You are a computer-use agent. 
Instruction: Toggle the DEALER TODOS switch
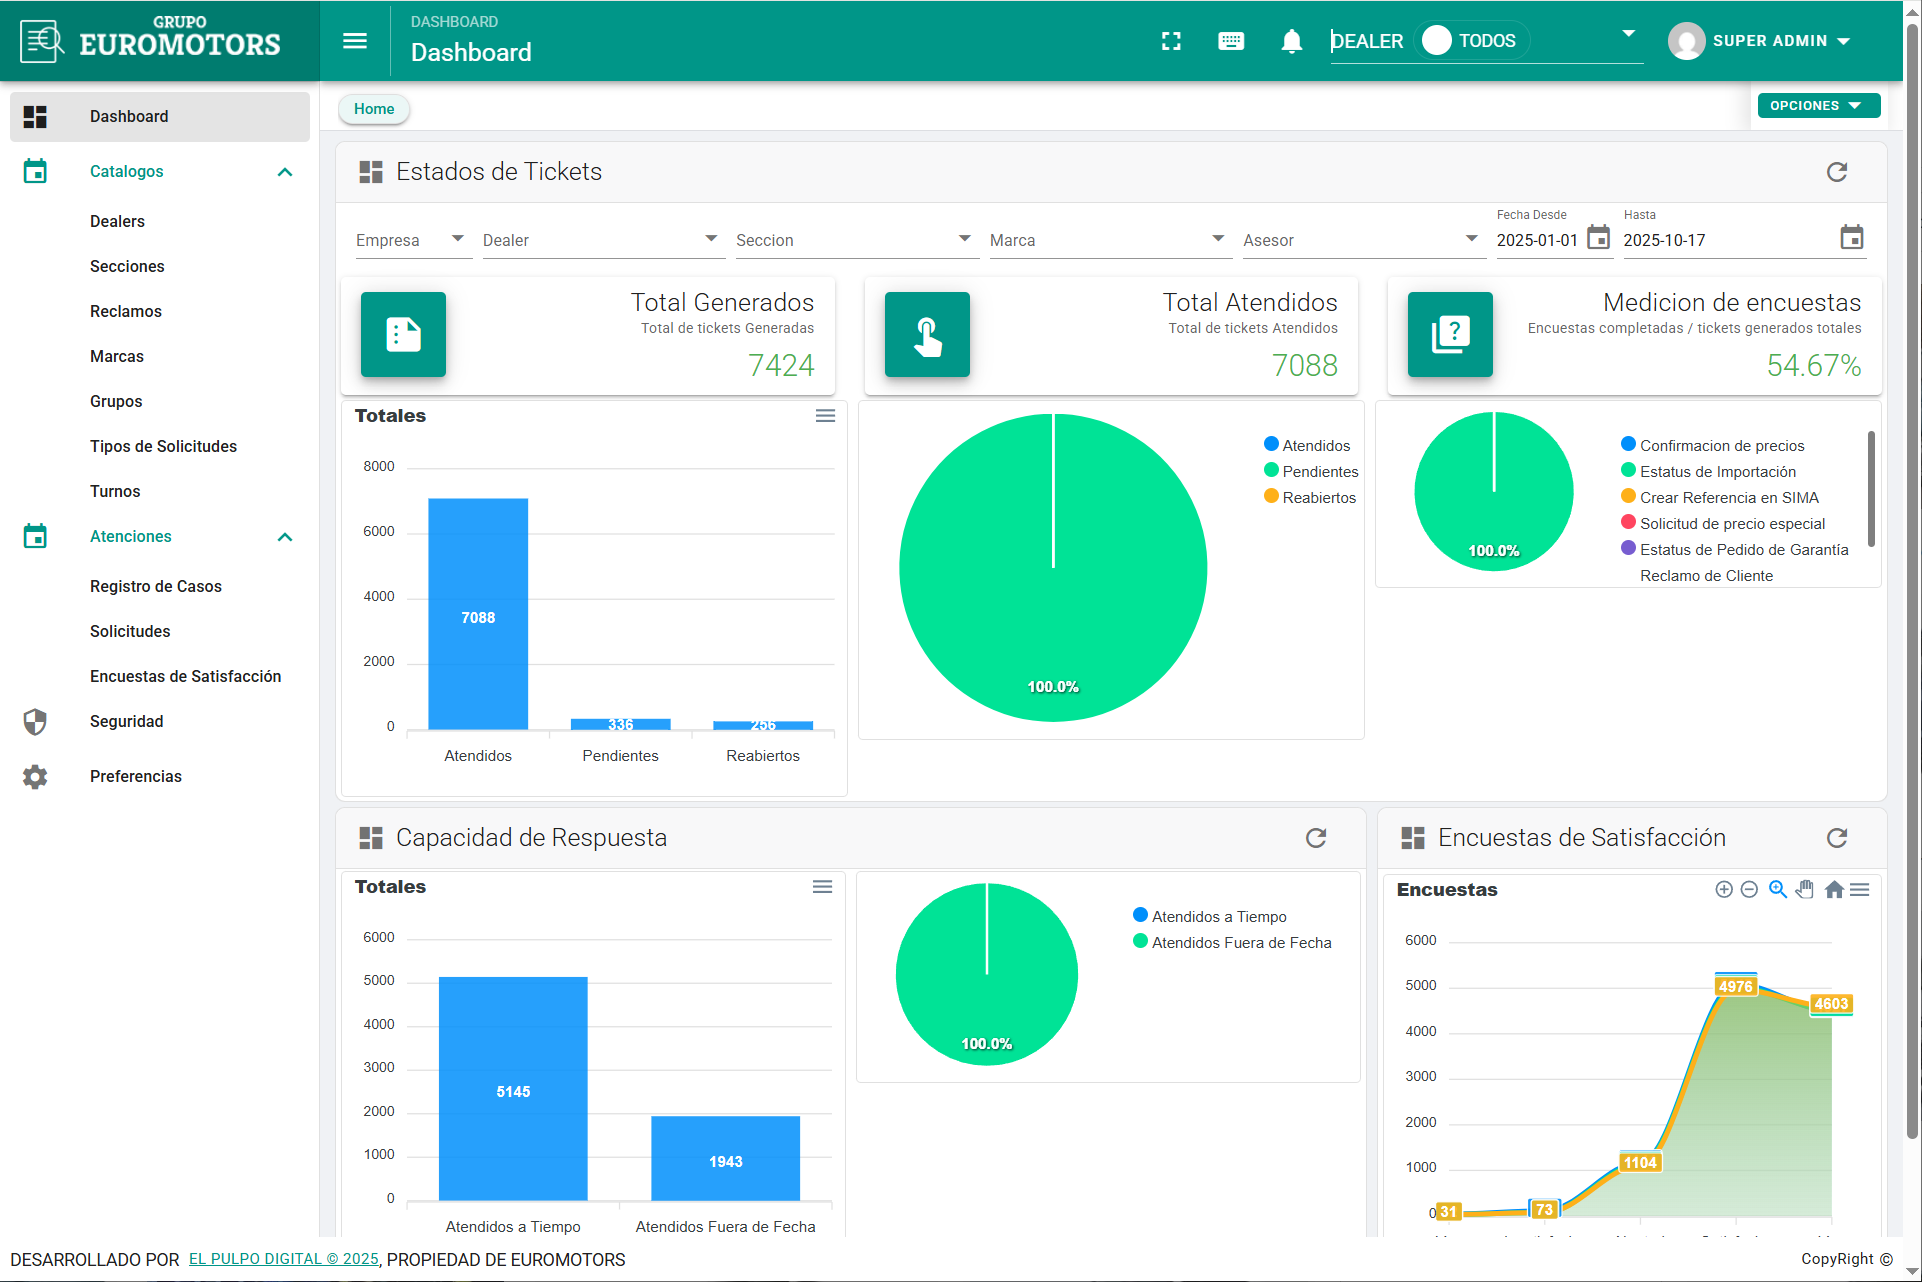[x=1438, y=41]
